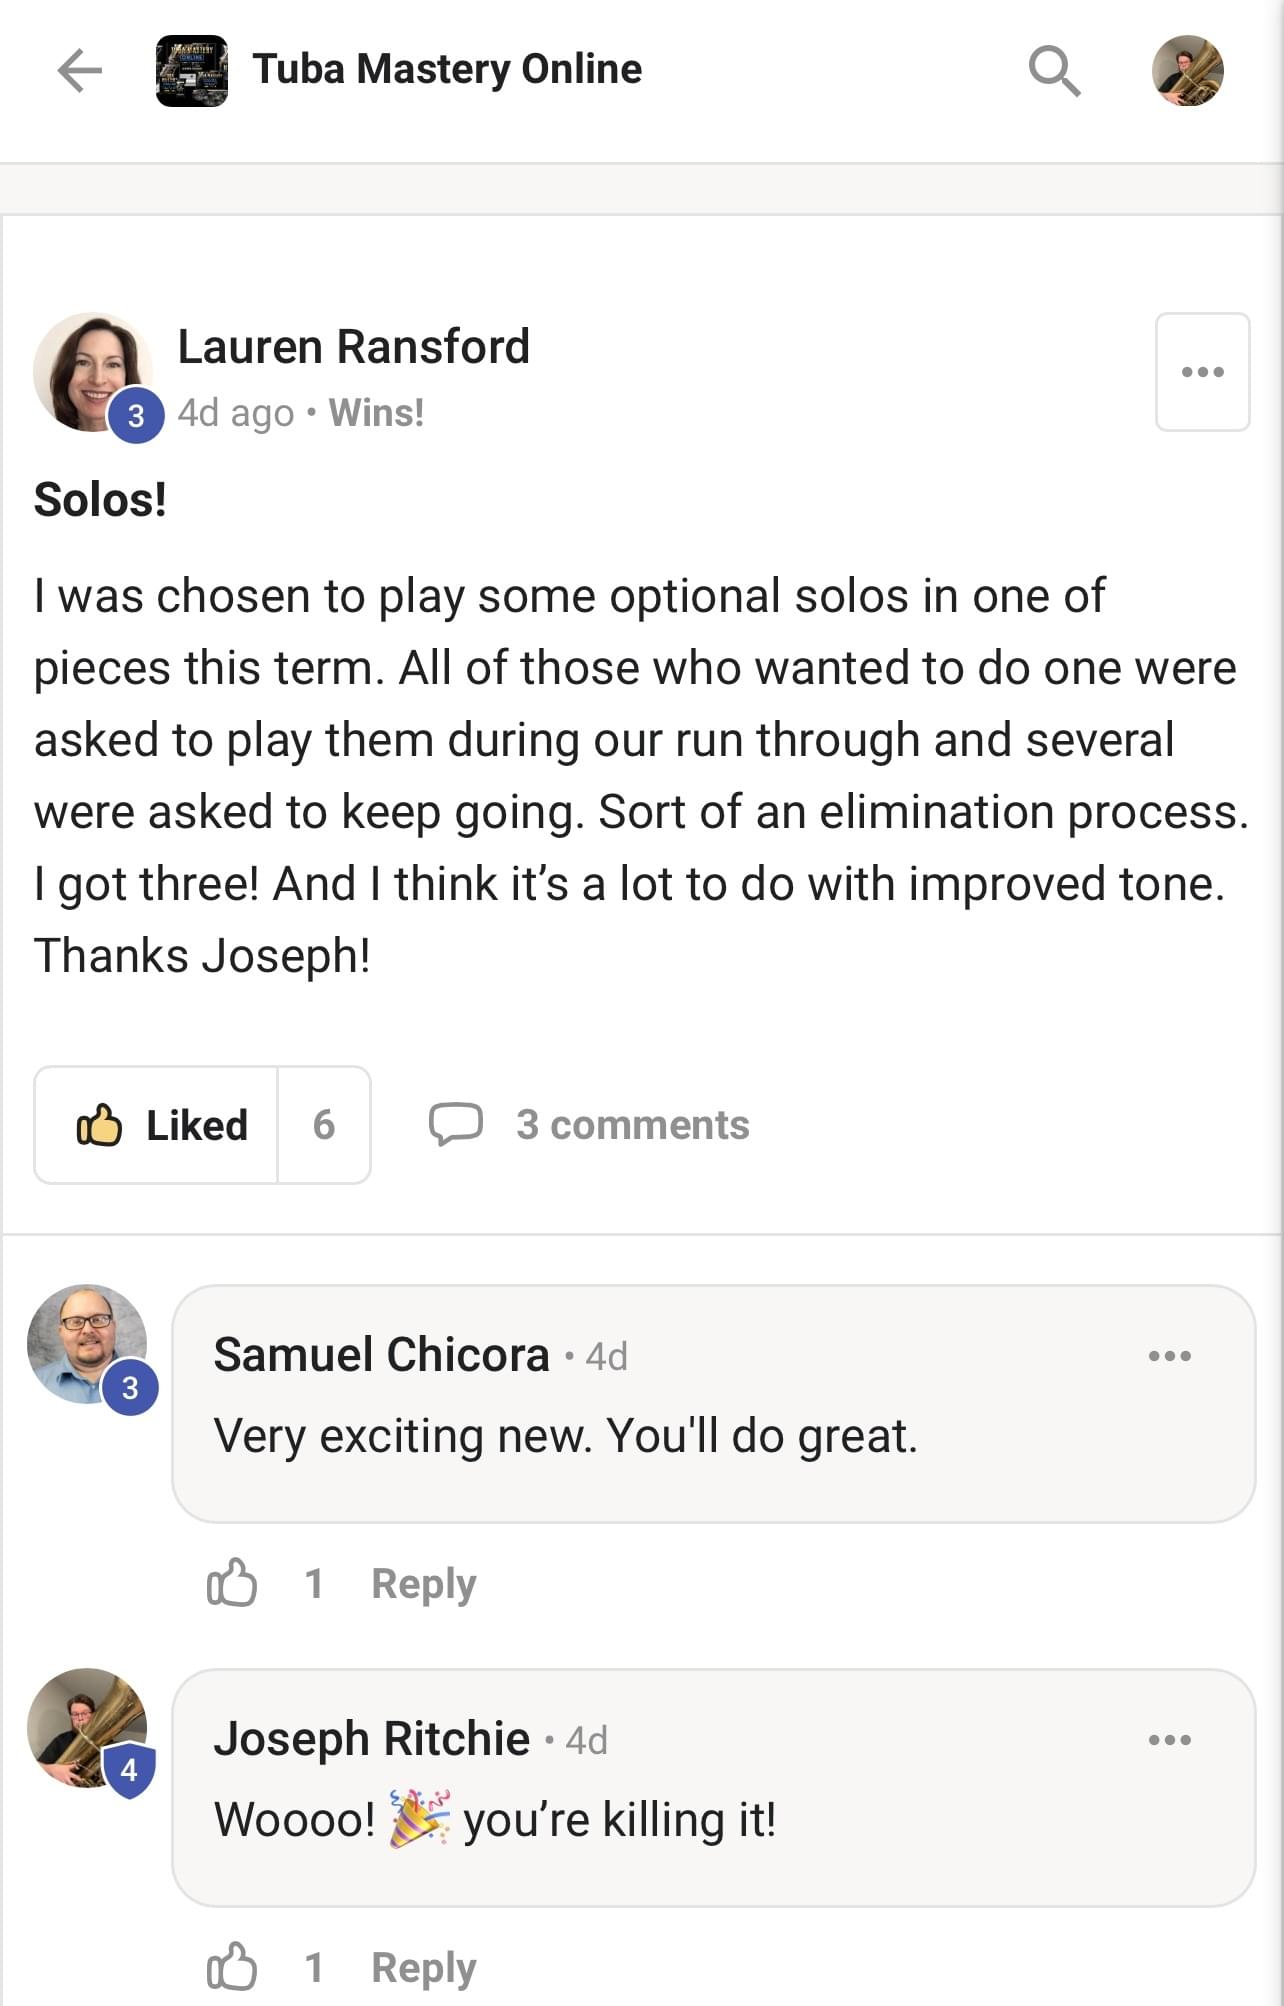Show who liked the post count 6
The width and height of the screenshot is (1284, 2006).
pos(324,1125)
